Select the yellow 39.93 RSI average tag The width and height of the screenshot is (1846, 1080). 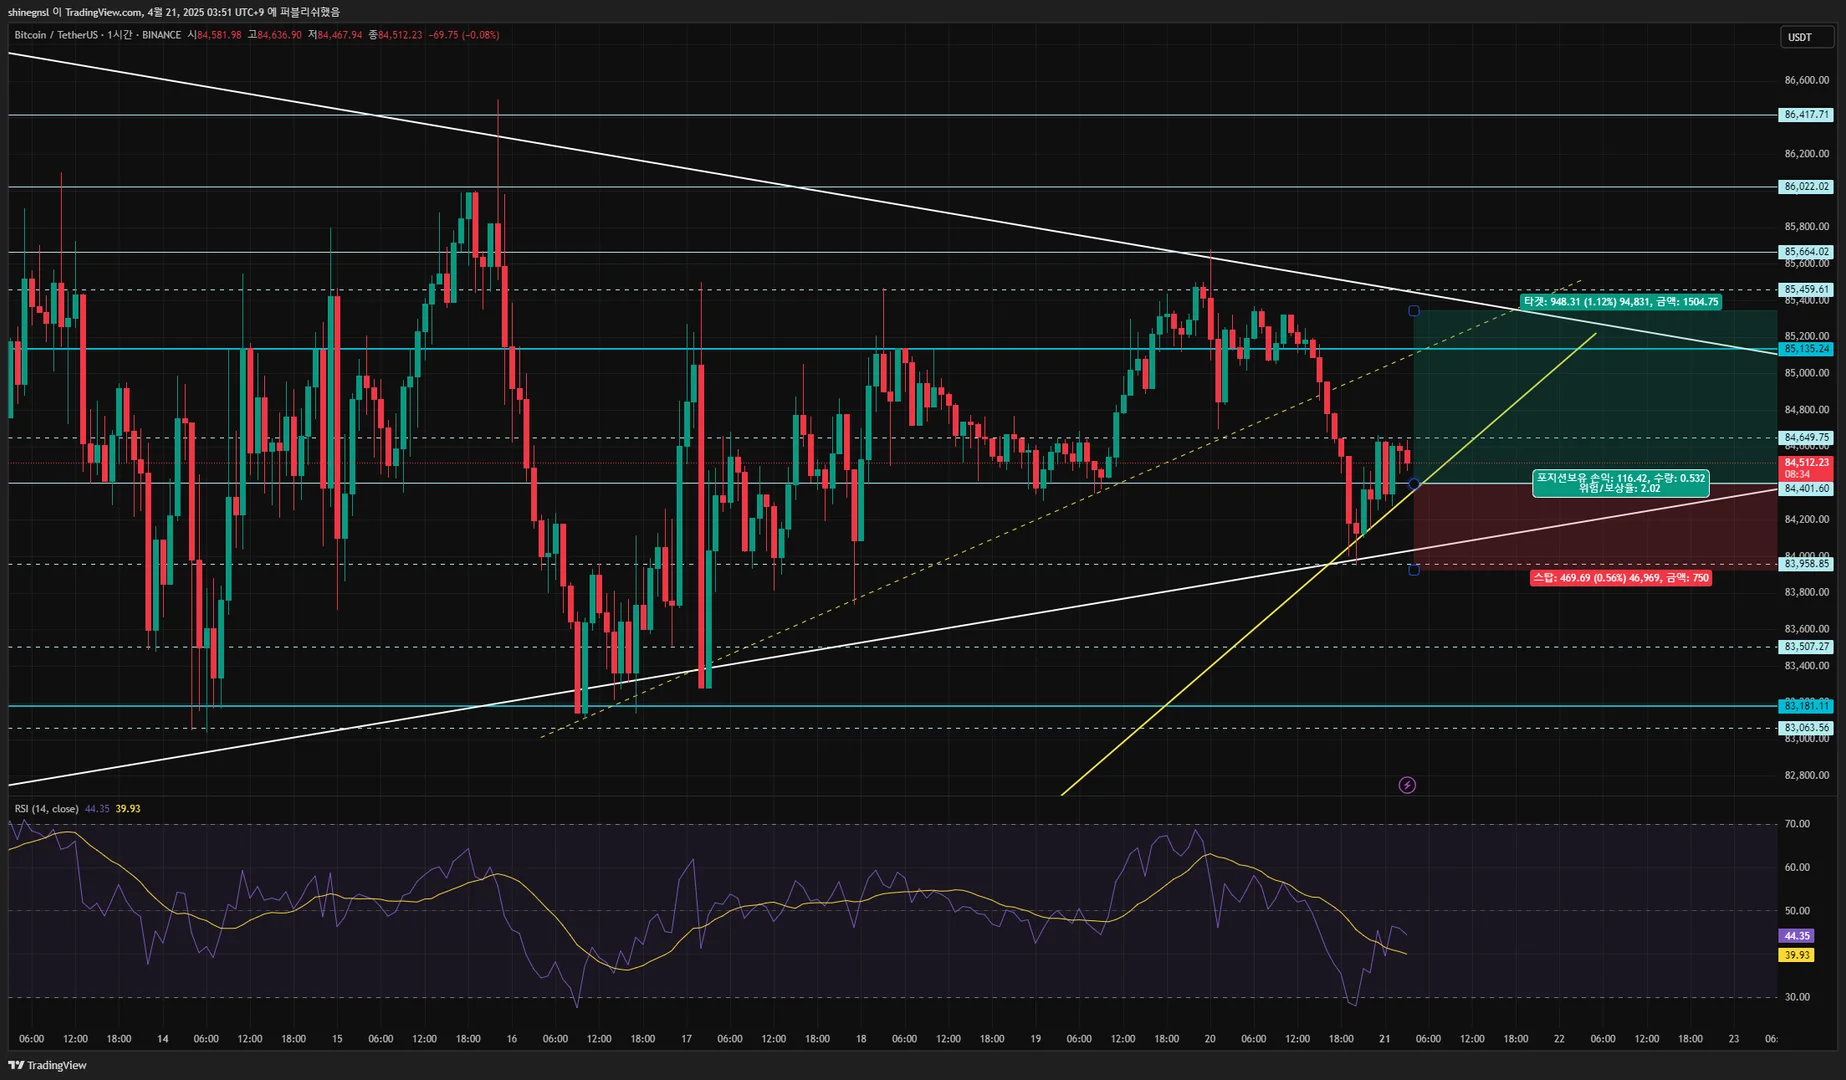coord(1797,955)
